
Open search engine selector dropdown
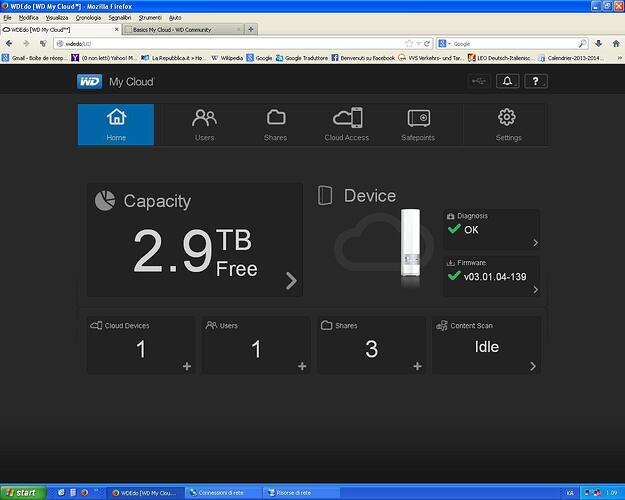pos(444,43)
